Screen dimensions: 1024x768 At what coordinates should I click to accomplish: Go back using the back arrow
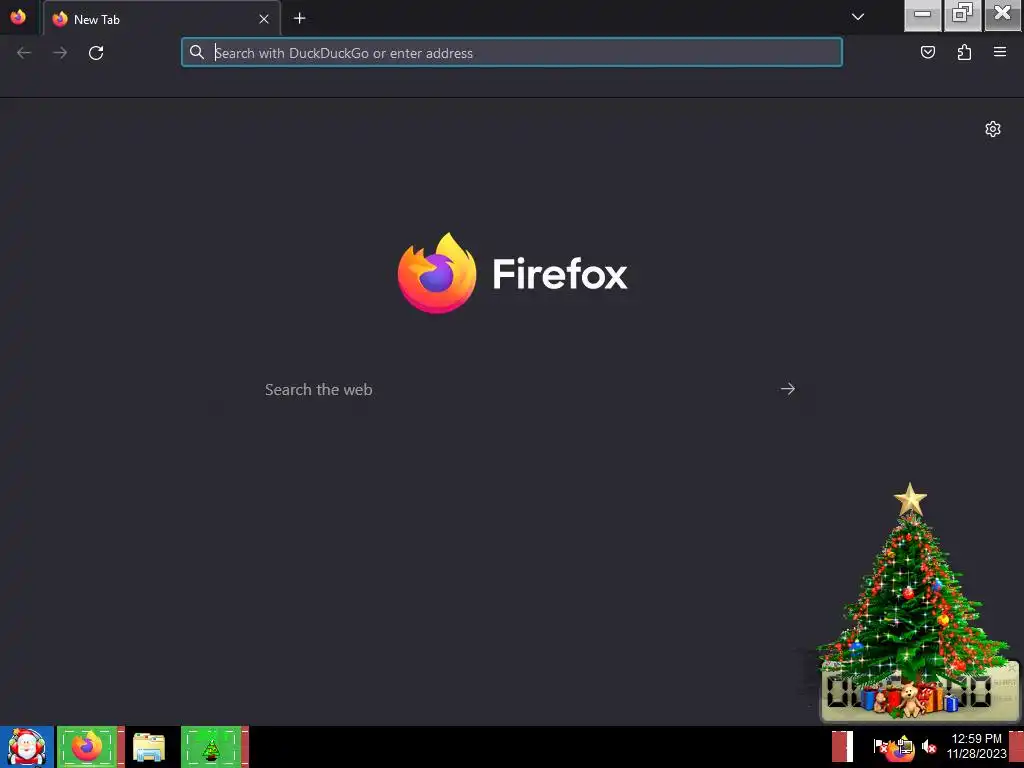pos(24,53)
